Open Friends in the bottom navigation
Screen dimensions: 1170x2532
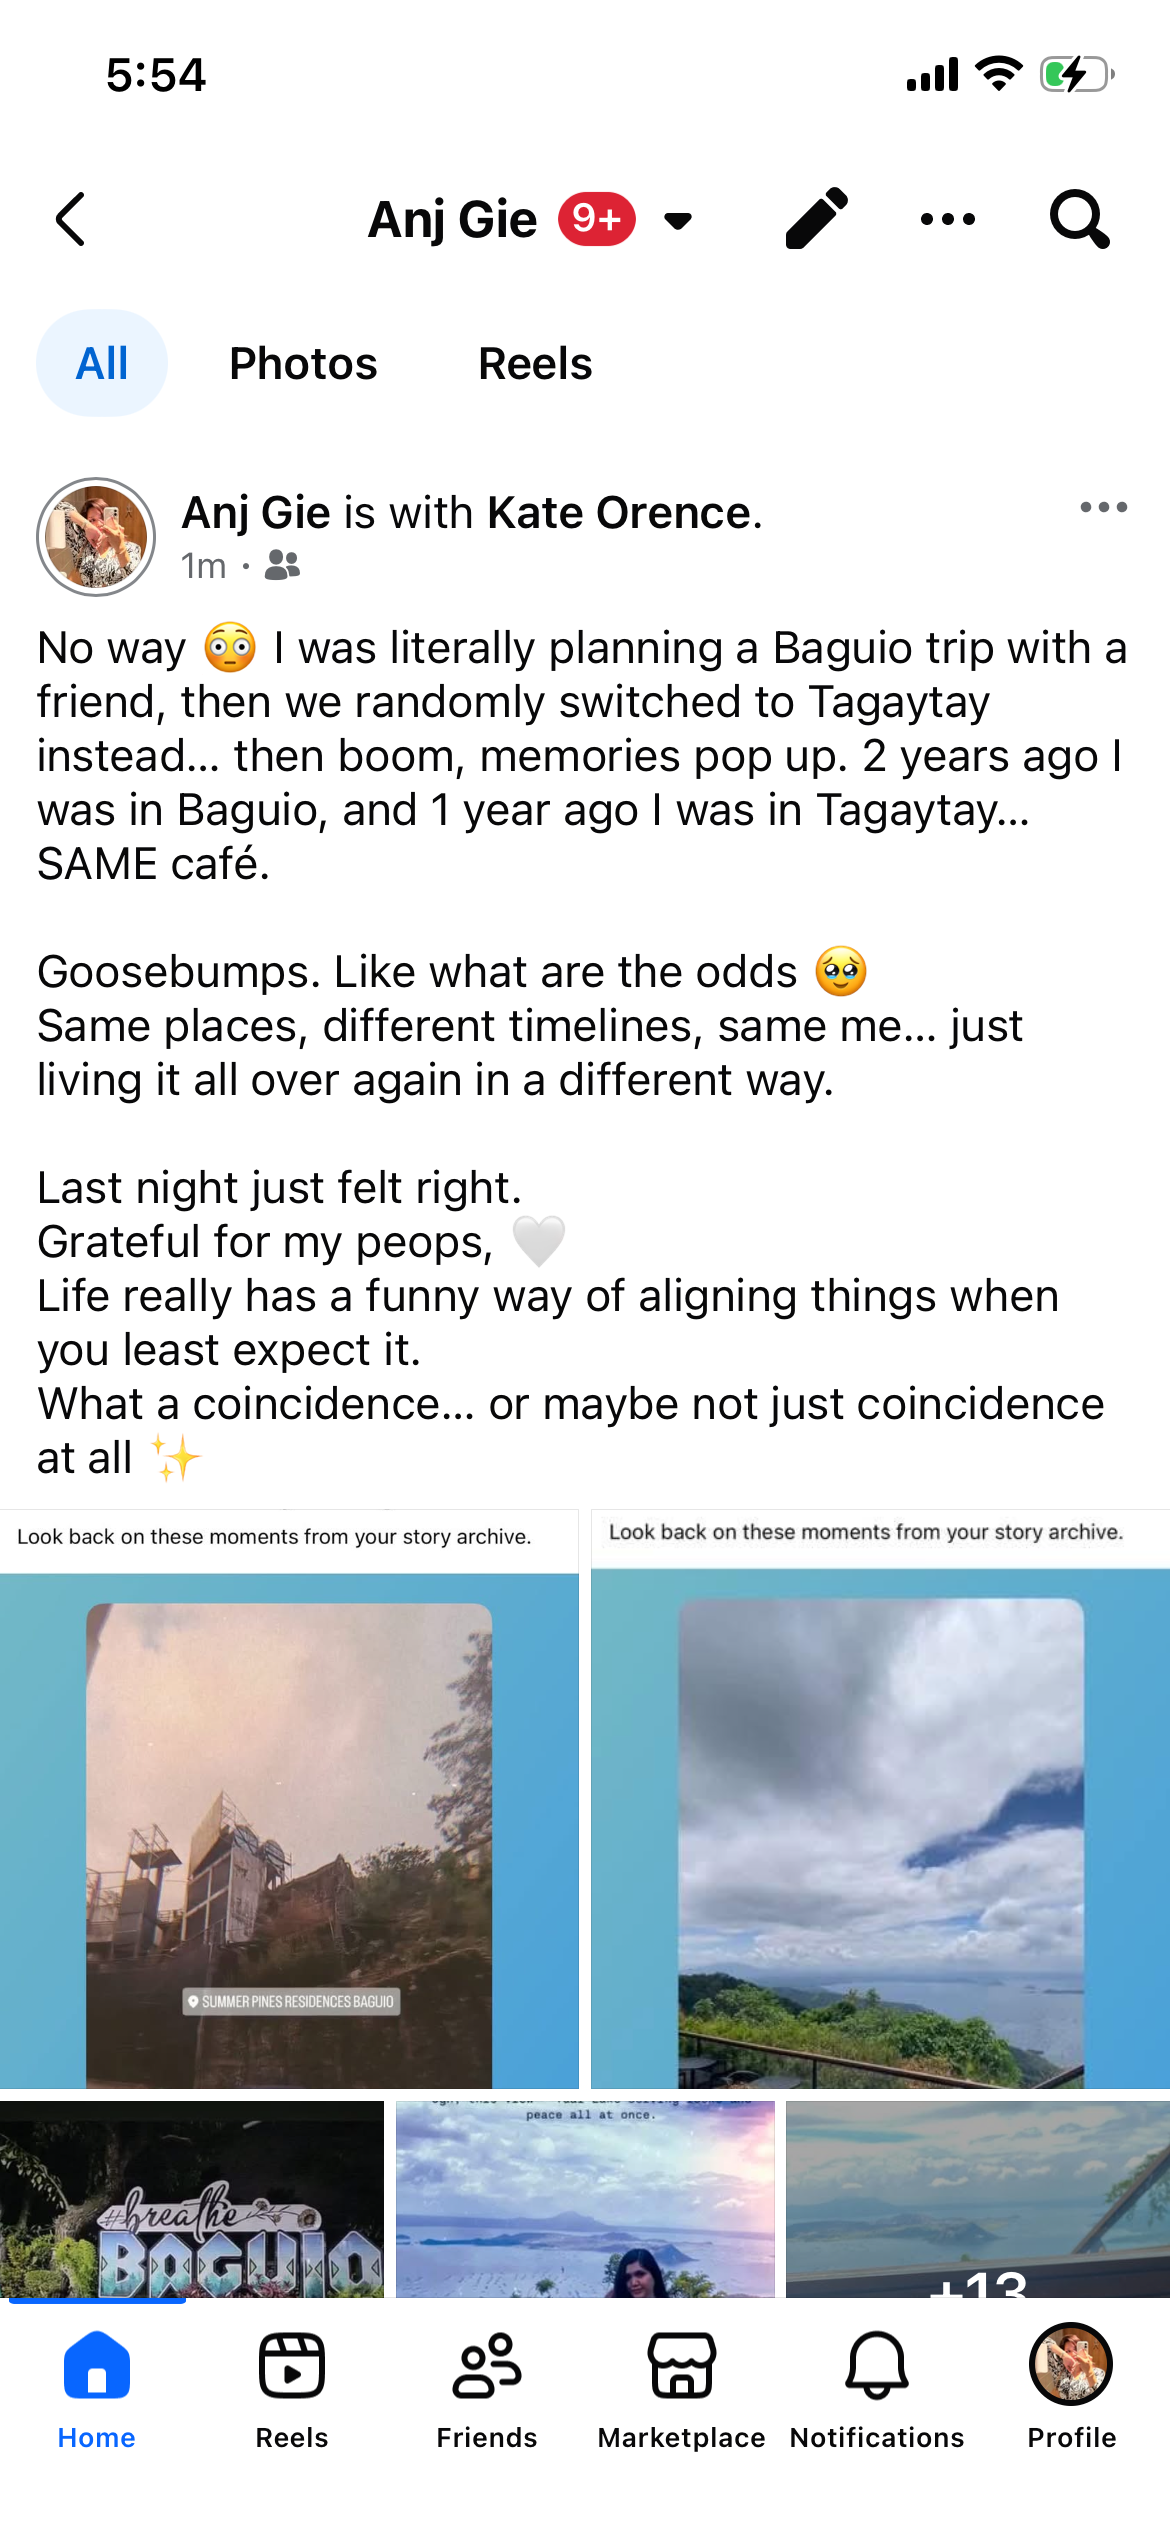[487, 2388]
